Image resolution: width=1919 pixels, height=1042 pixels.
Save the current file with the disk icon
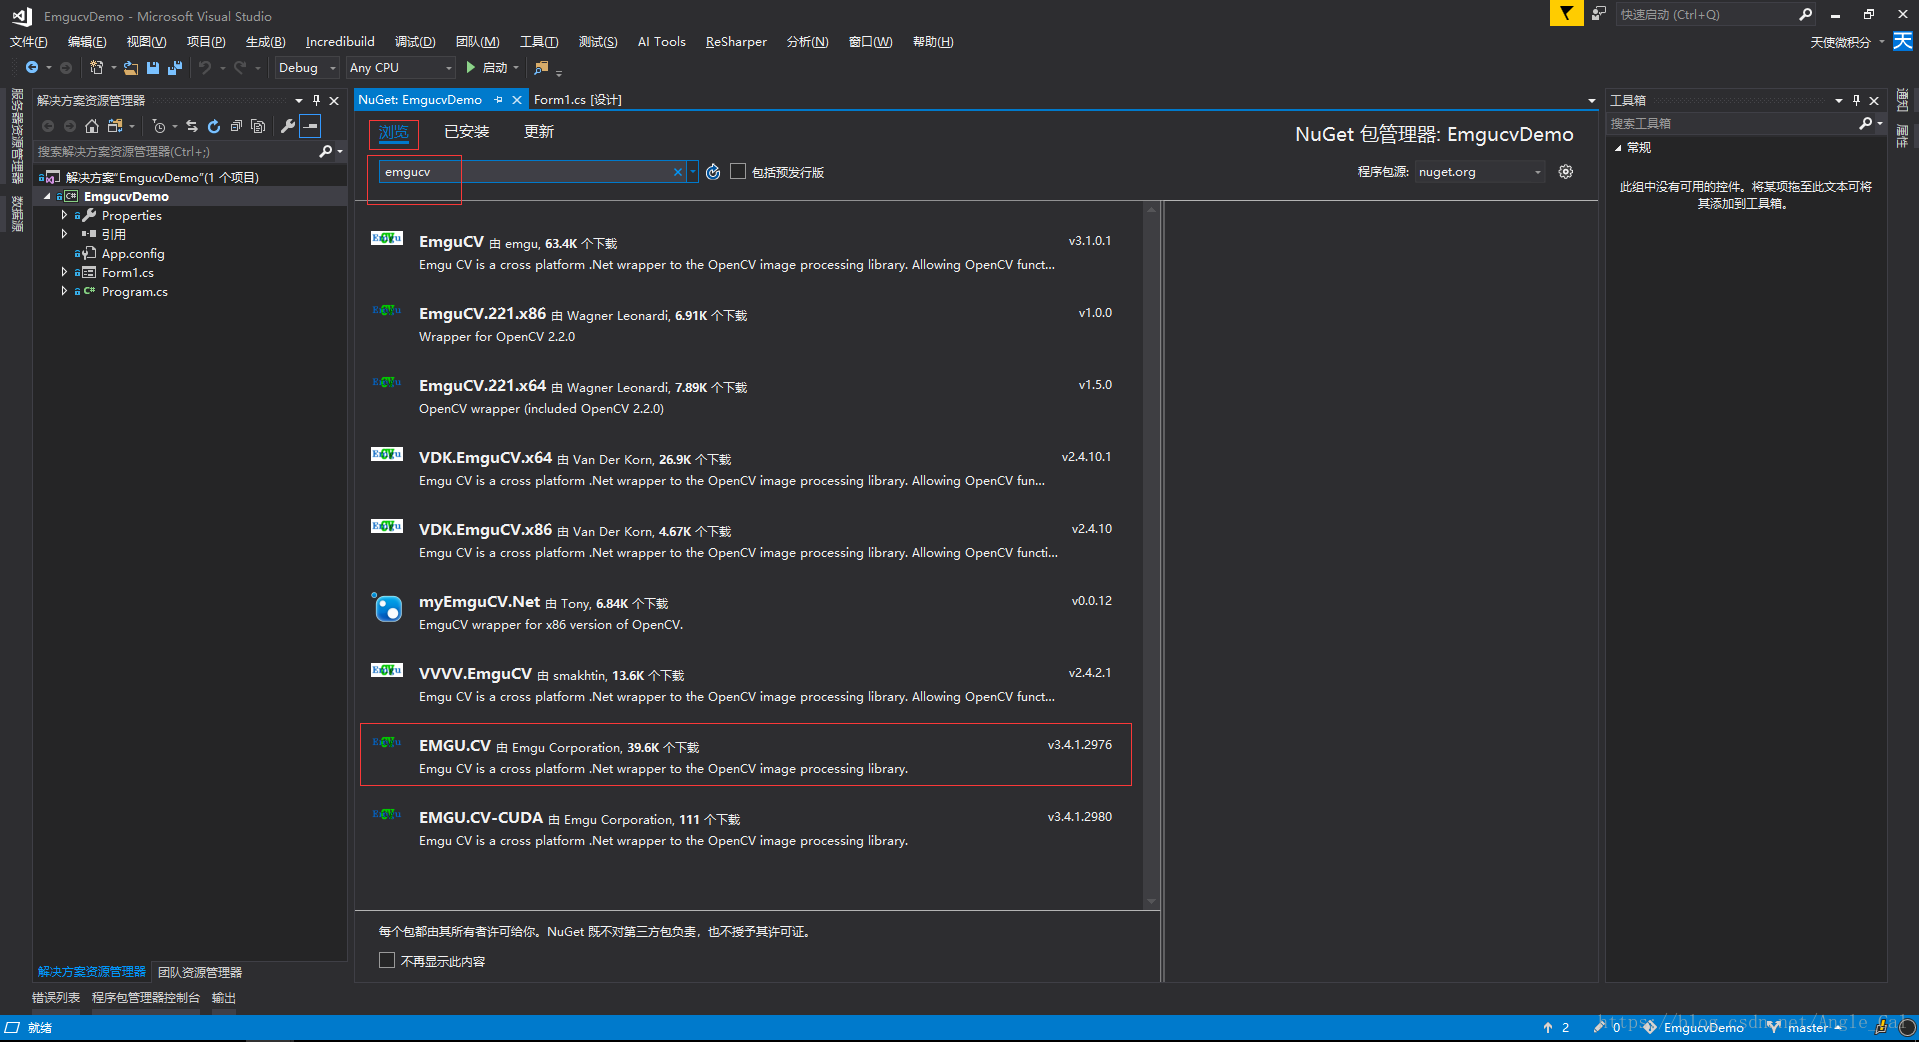point(153,67)
